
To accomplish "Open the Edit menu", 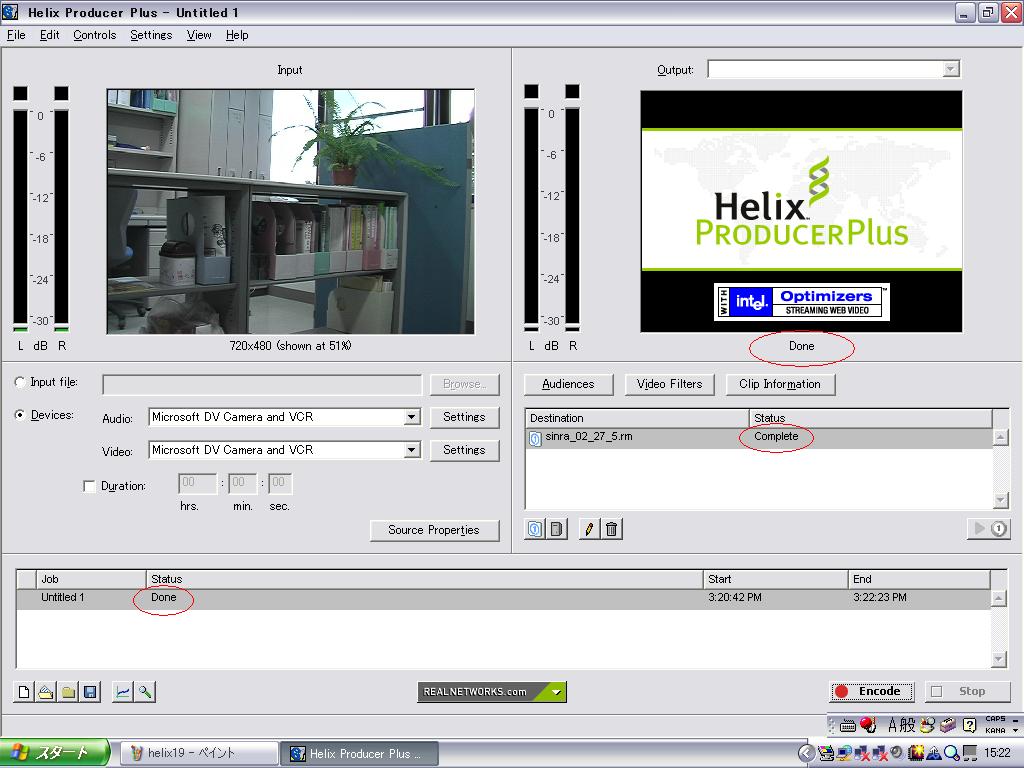I will (x=50, y=35).
